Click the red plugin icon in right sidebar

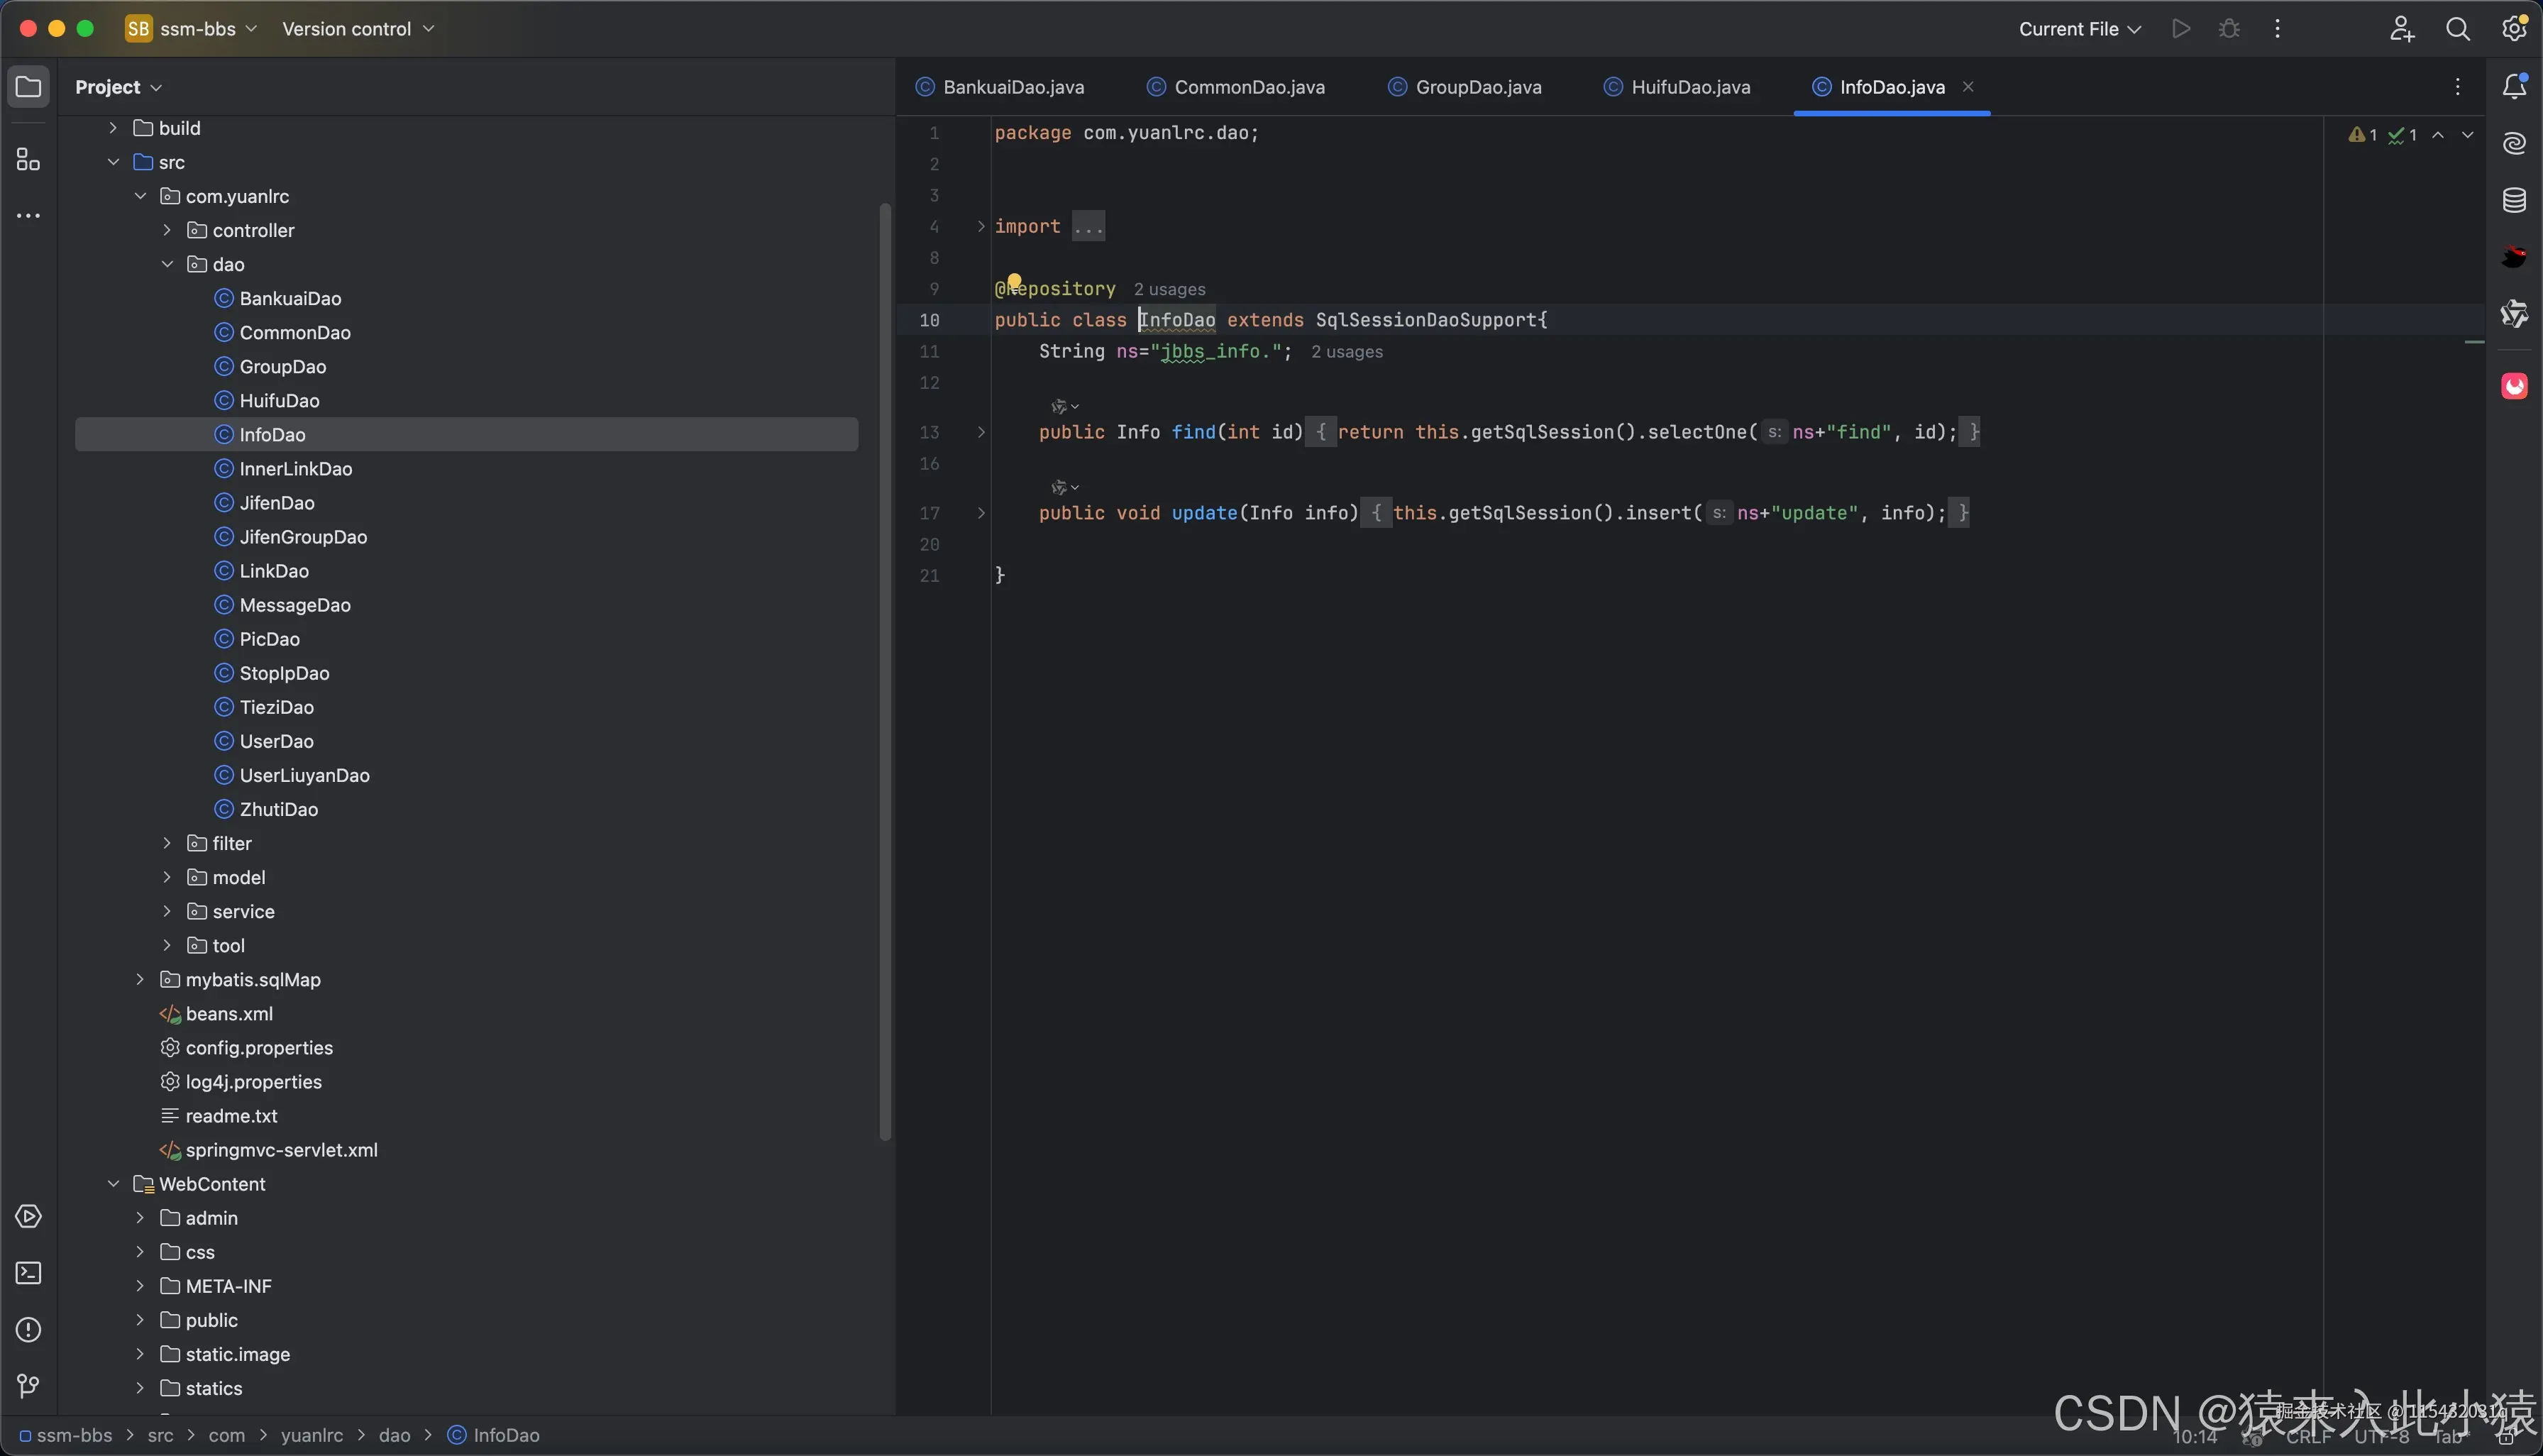point(2514,386)
